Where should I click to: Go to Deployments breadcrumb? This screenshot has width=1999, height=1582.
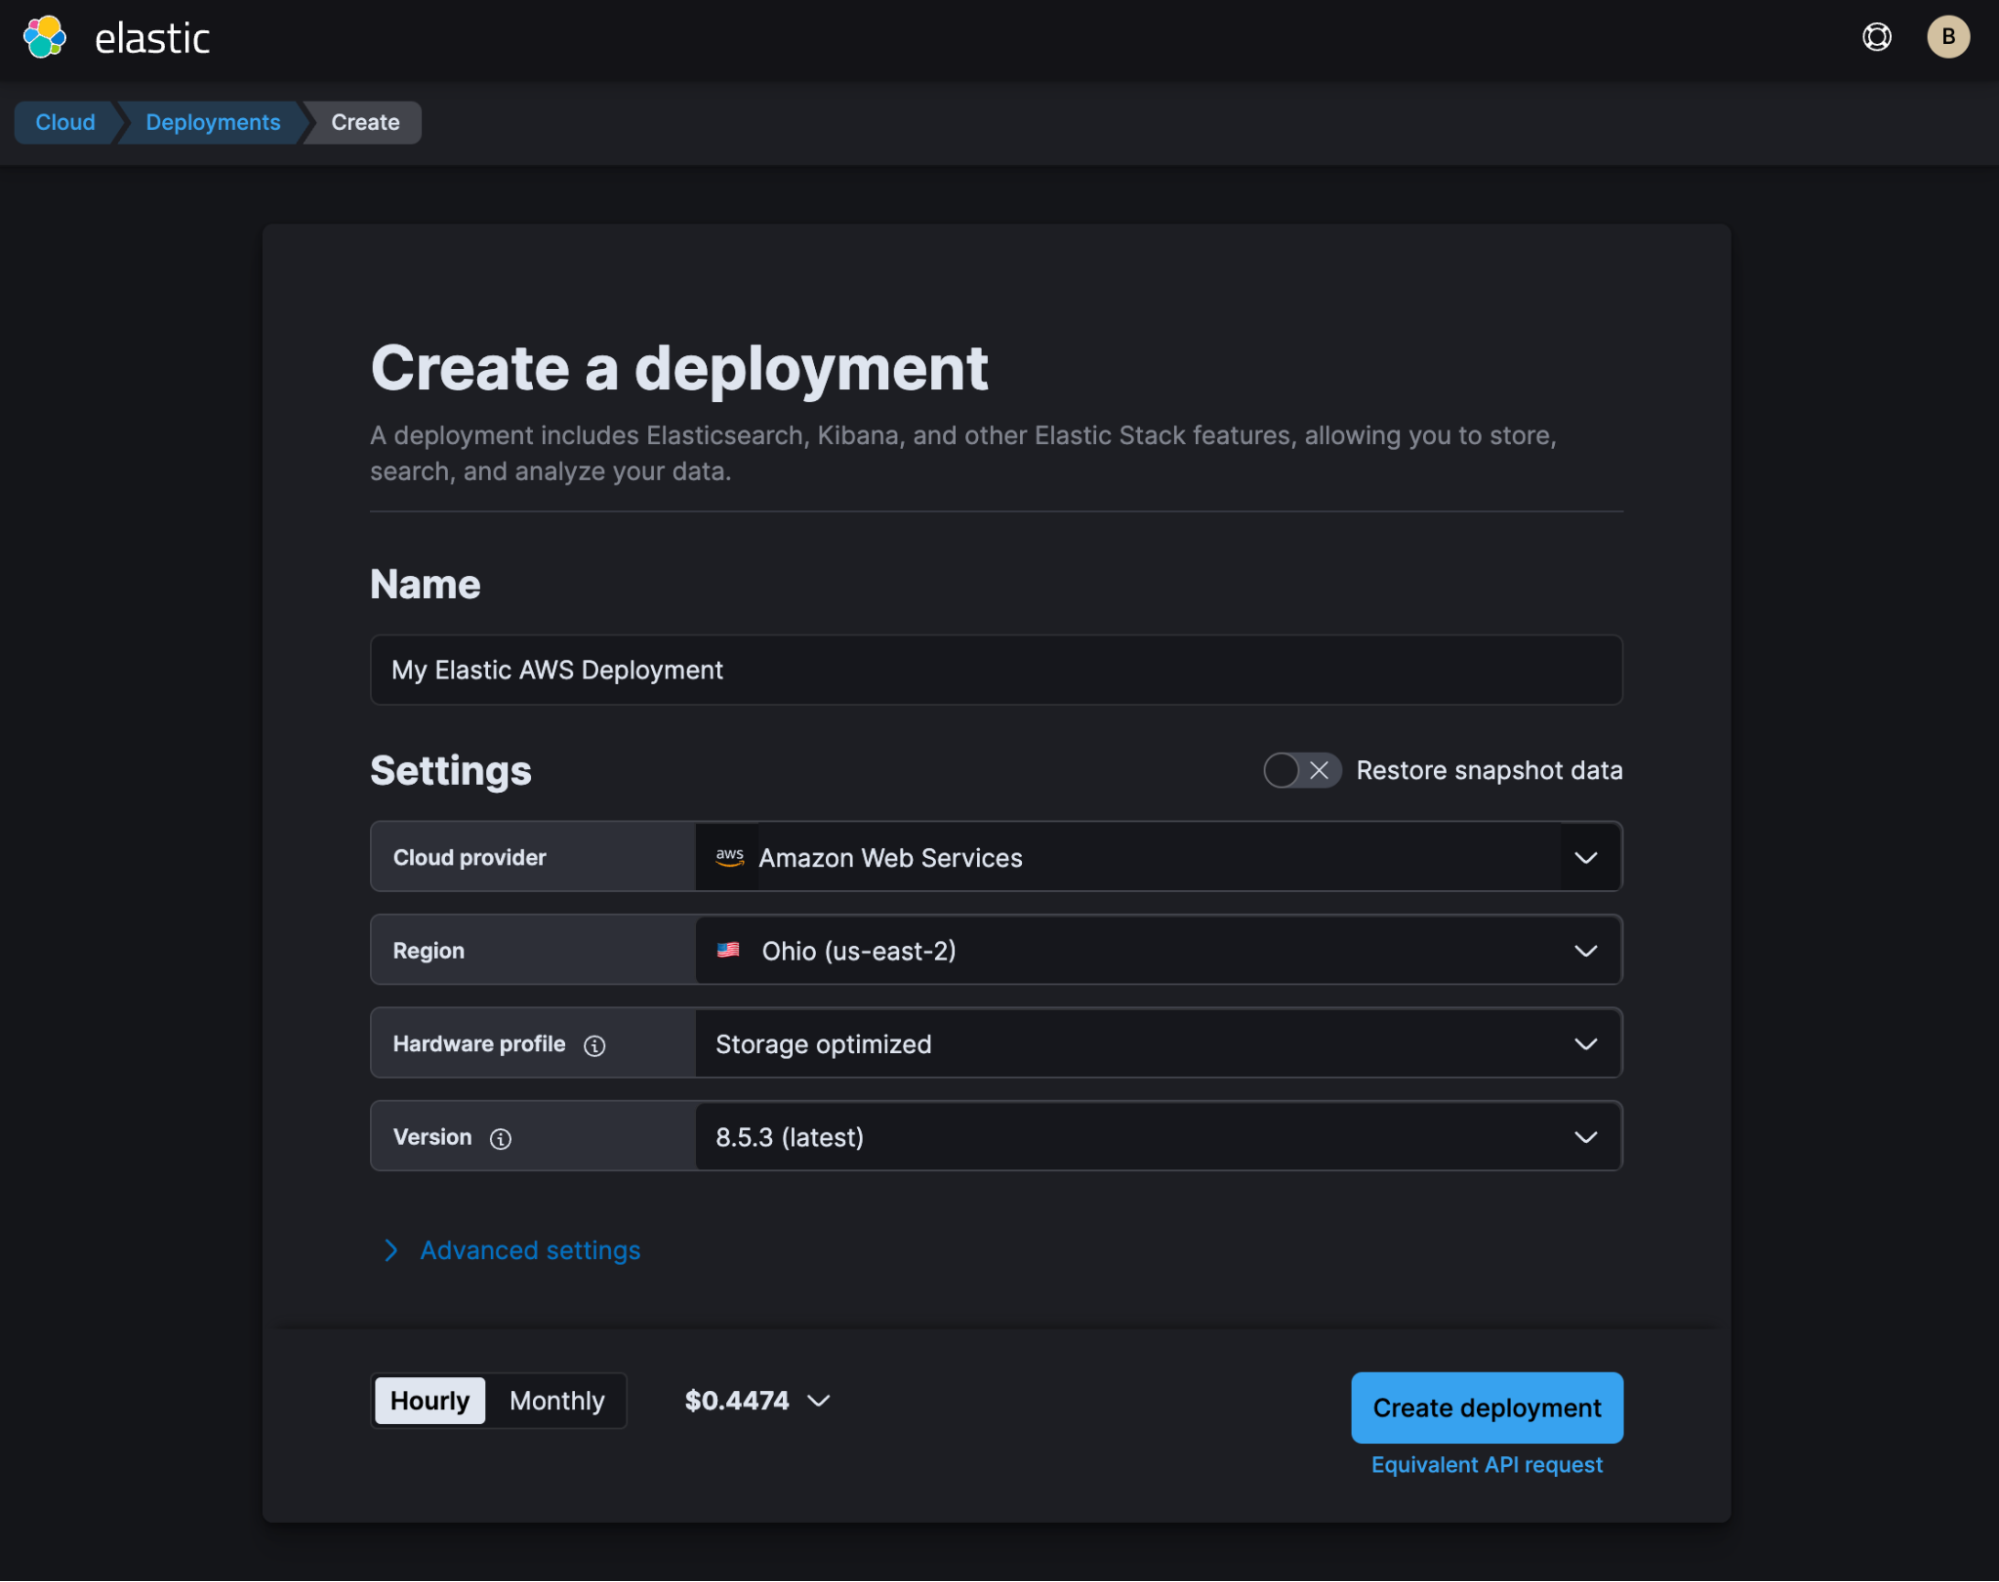[213, 122]
